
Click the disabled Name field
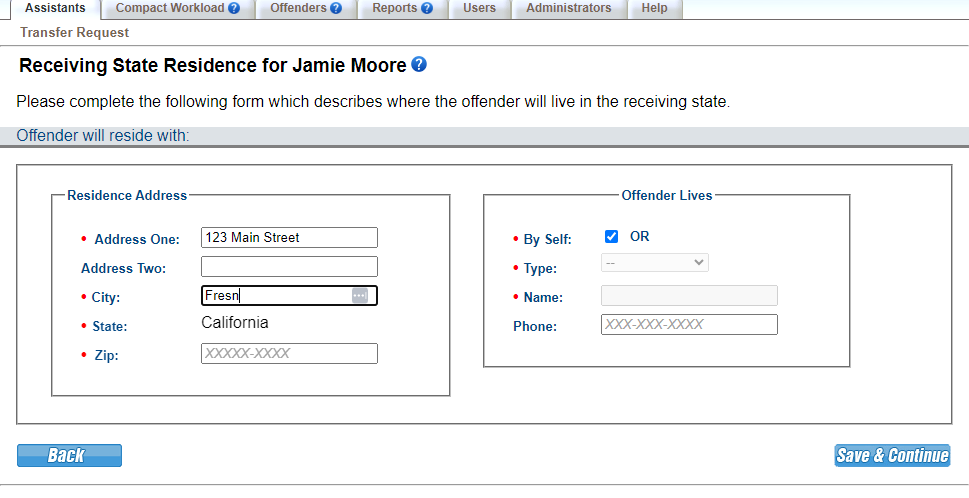(x=689, y=296)
